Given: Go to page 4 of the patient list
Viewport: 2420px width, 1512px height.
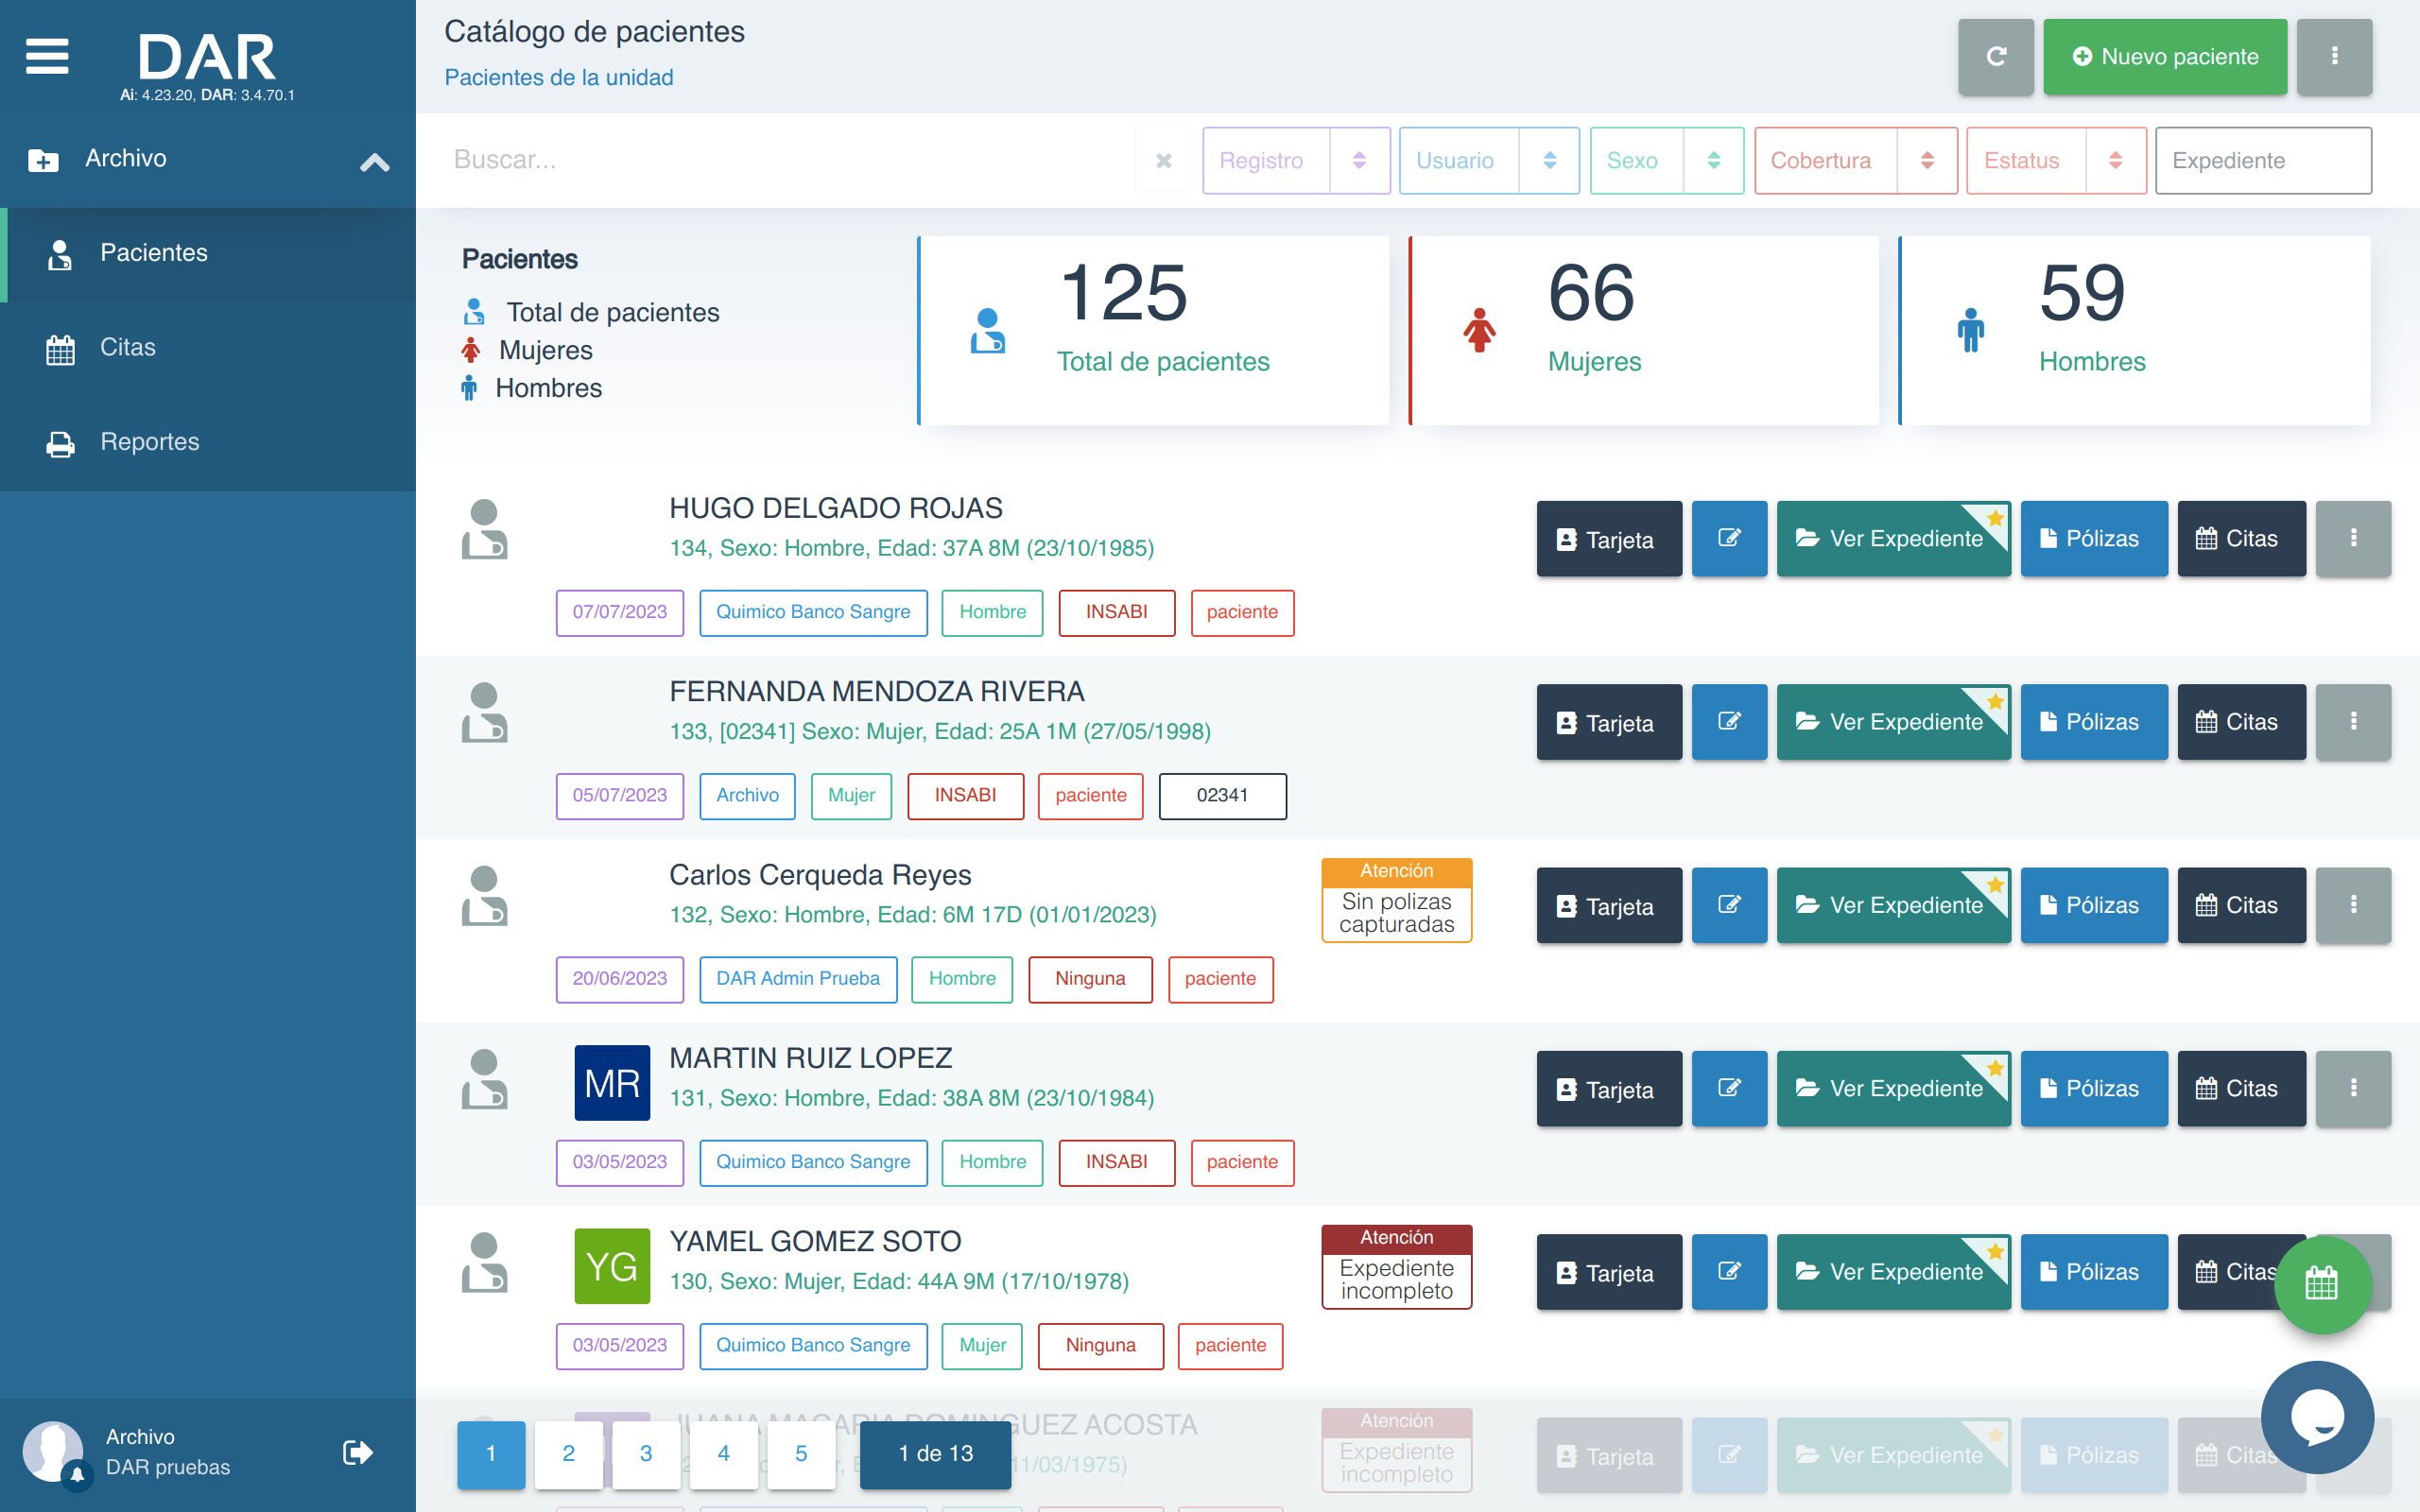Looking at the screenshot, I should pyautogui.click(x=723, y=1453).
